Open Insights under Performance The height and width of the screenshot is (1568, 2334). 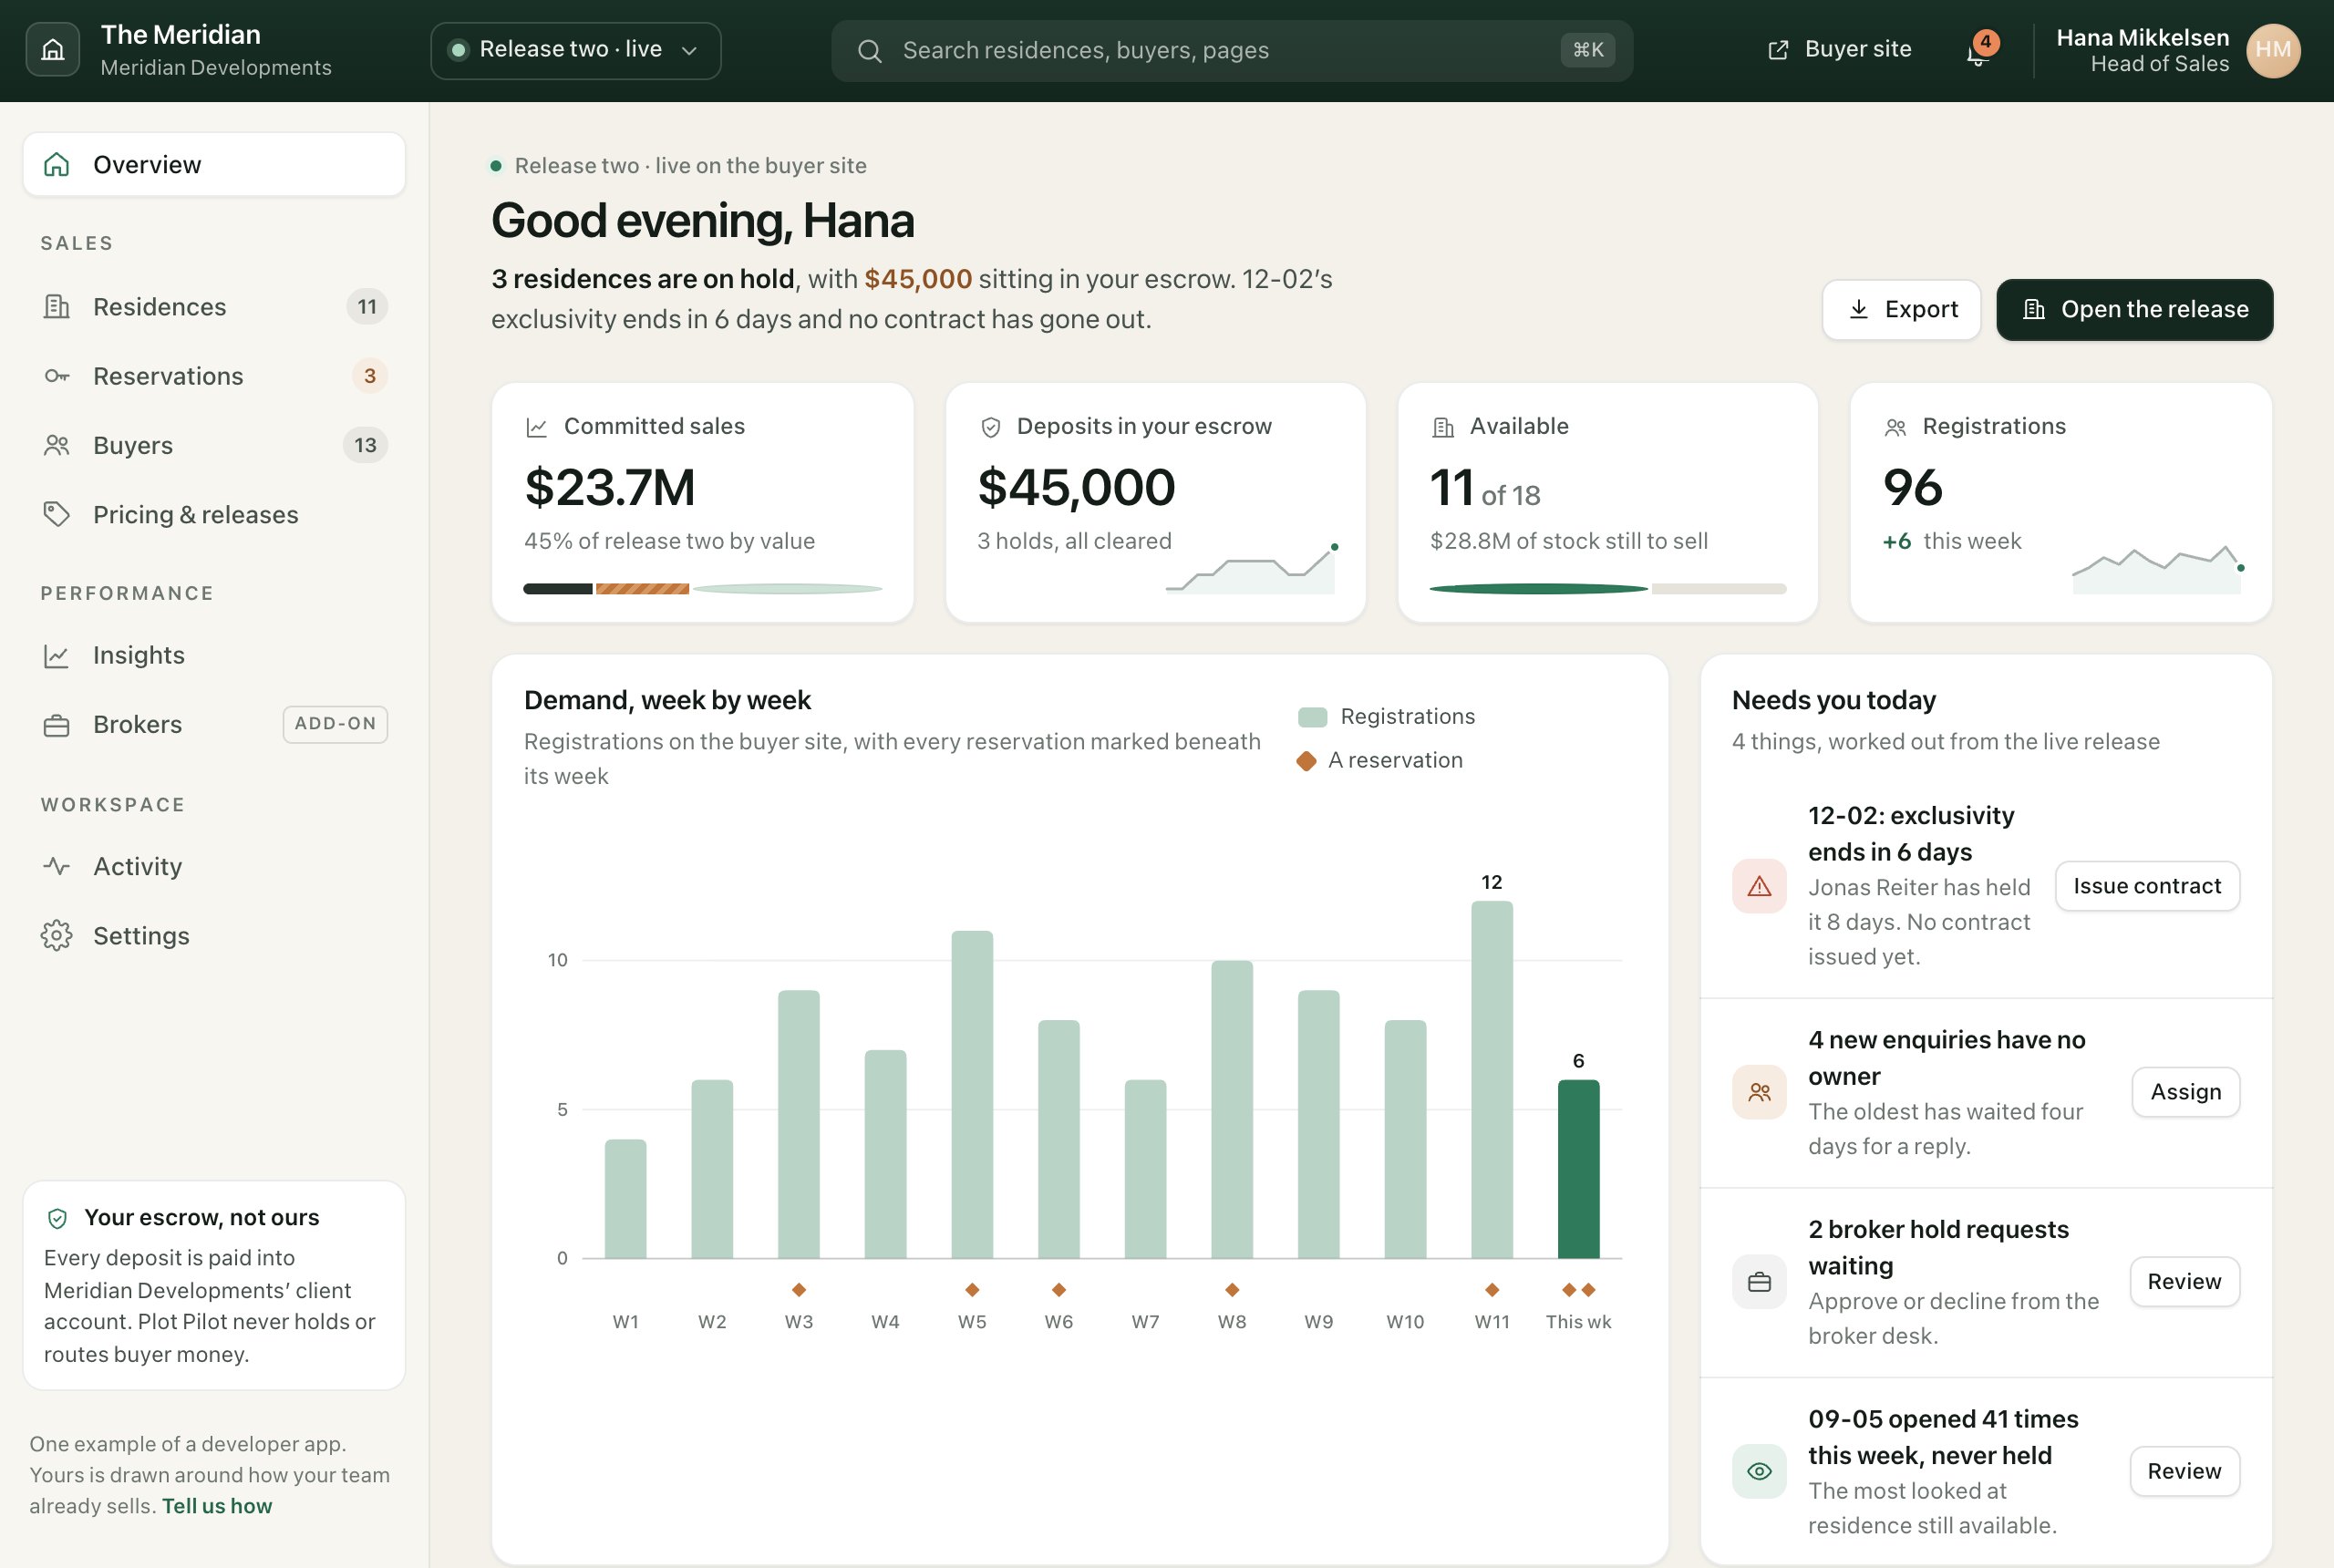point(214,655)
